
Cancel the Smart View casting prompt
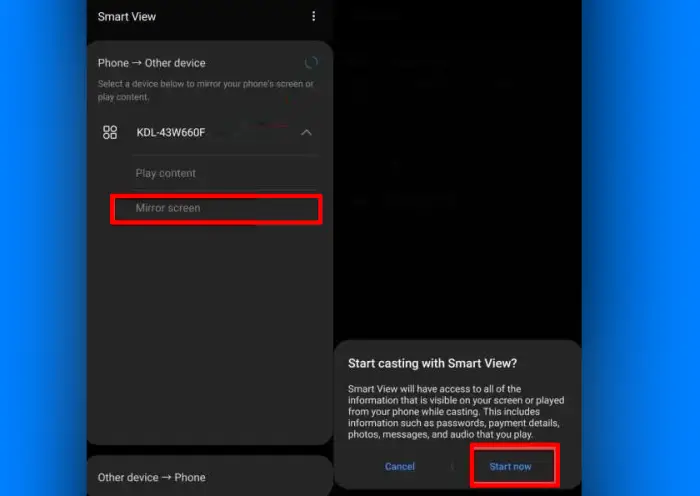coord(400,467)
